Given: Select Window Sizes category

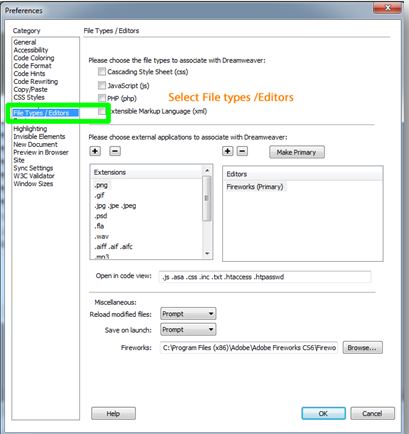Looking at the screenshot, I should (33, 184).
